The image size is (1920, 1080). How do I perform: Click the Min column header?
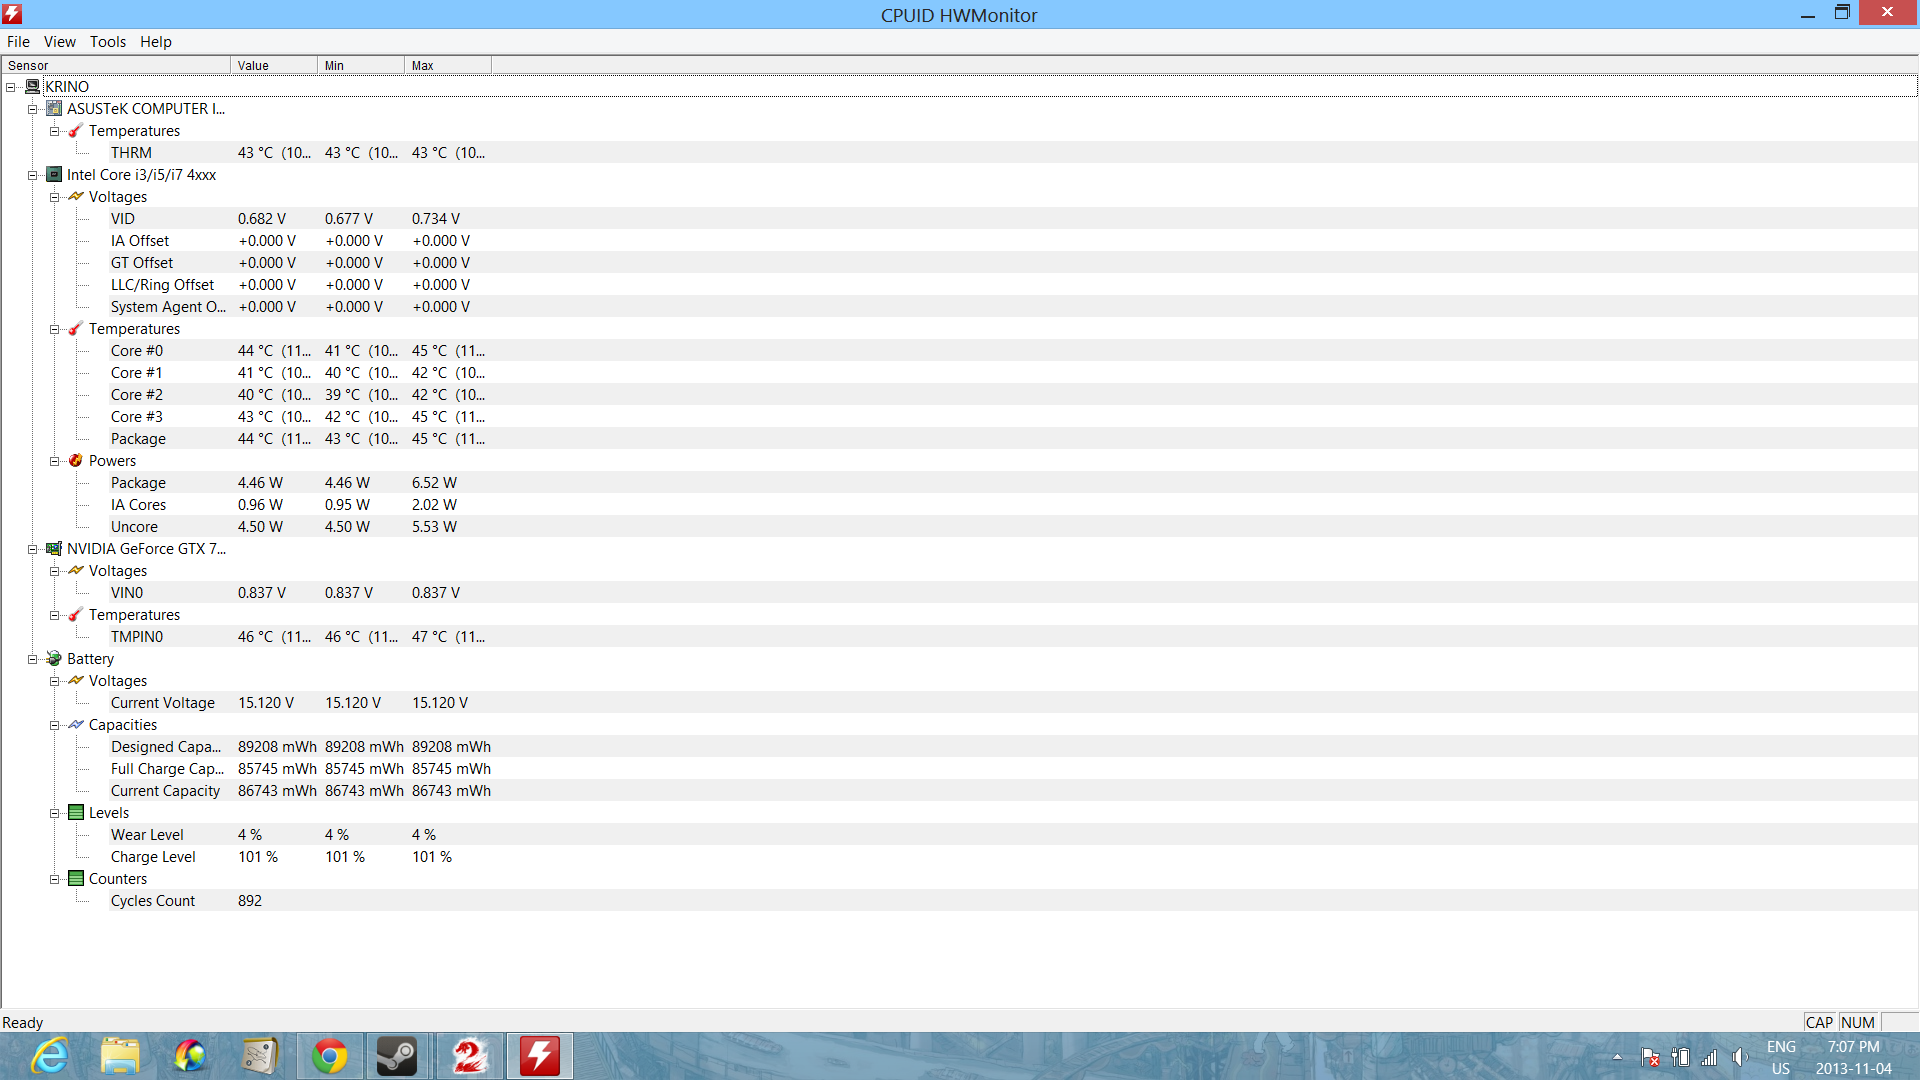(361, 65)
